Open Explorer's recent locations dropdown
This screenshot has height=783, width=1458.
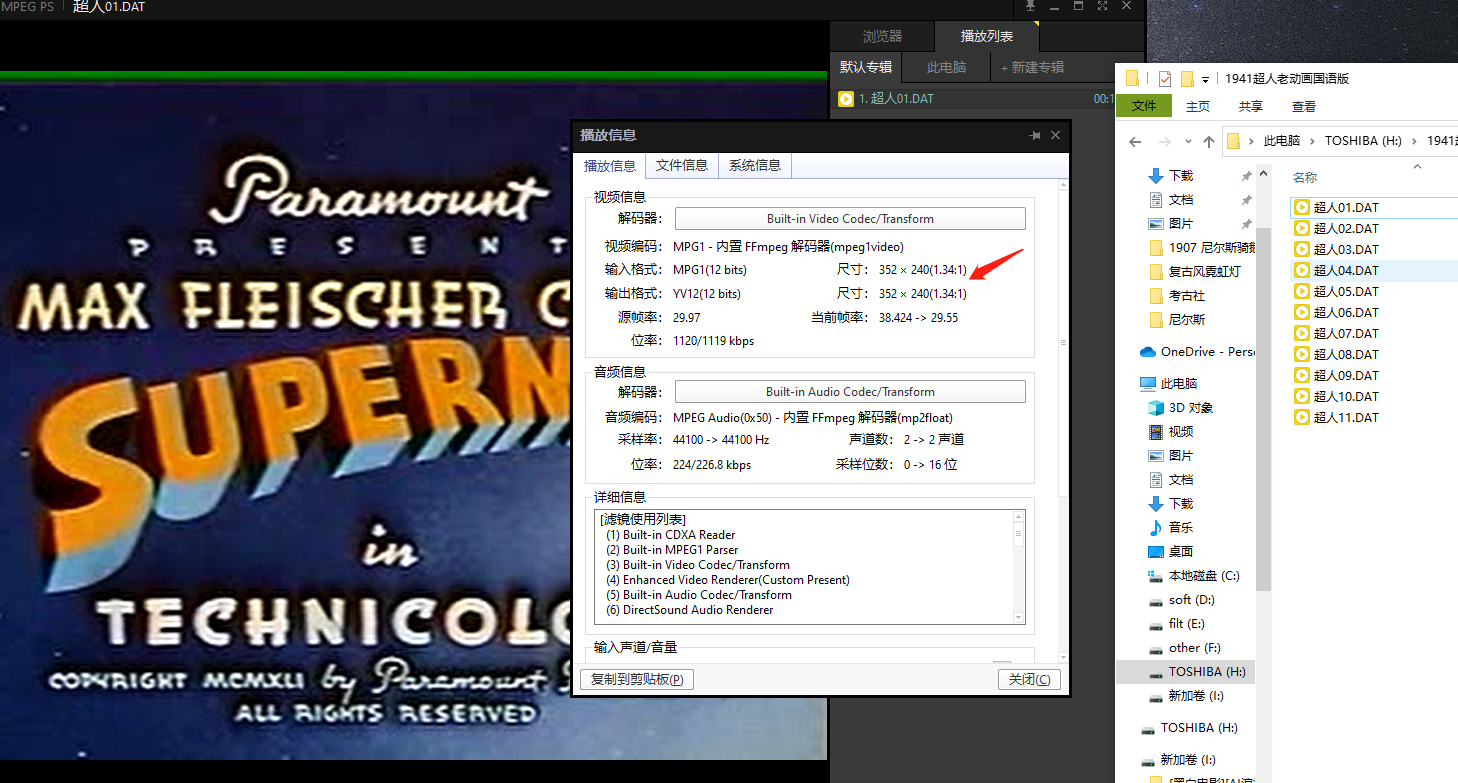1188,142
